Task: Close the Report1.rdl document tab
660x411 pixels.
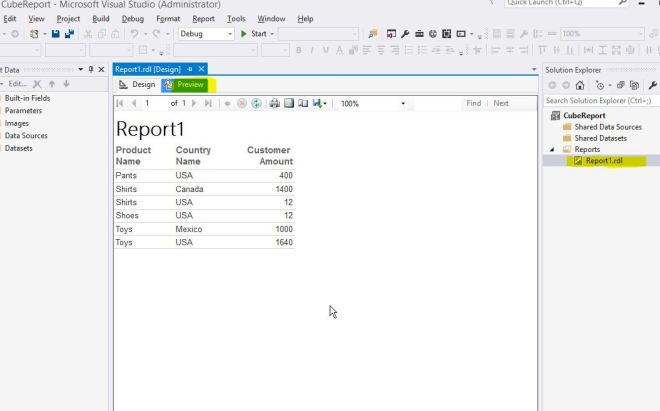Action: click(202, 69)
